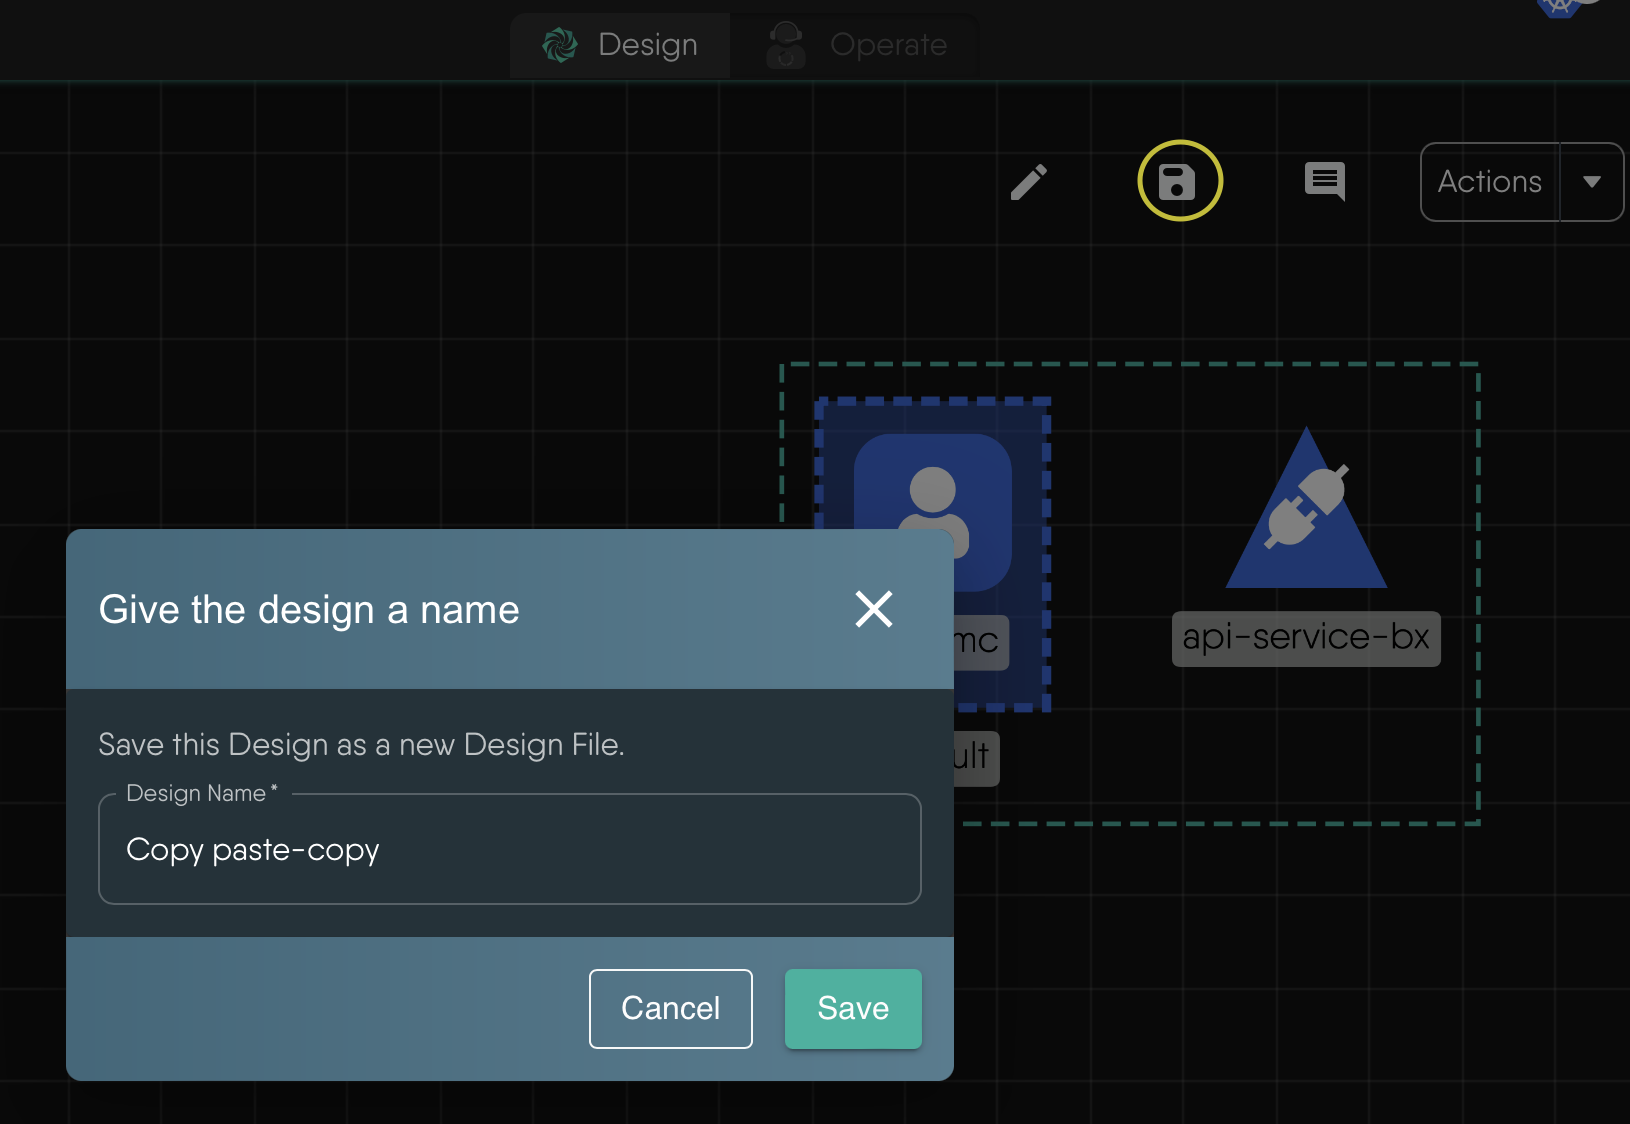Select the api-service-bx plug triangle icon

[x=1306, y=512]
